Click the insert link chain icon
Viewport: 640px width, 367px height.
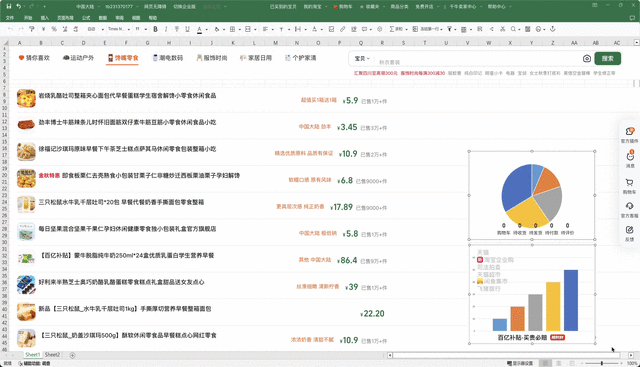click(x=342, y=29)
